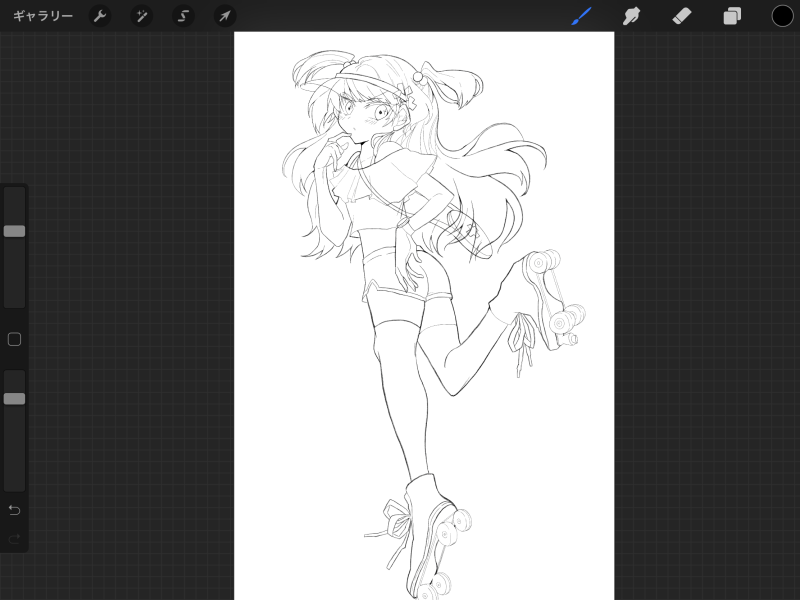Open the Layers panel

pyautogui.click(x=732, y=16)
